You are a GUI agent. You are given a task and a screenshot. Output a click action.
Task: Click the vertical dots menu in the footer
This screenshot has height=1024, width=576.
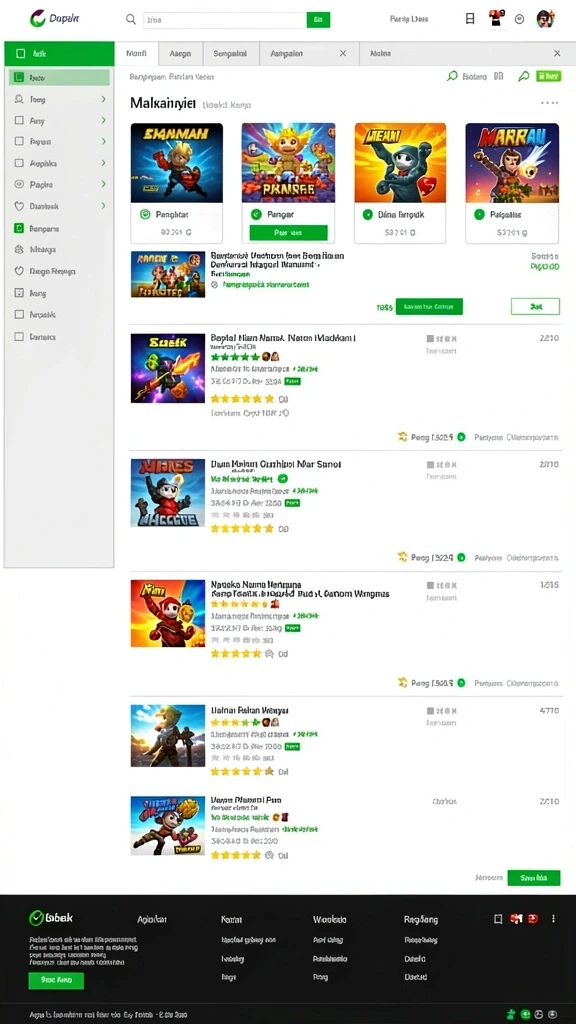553,919
